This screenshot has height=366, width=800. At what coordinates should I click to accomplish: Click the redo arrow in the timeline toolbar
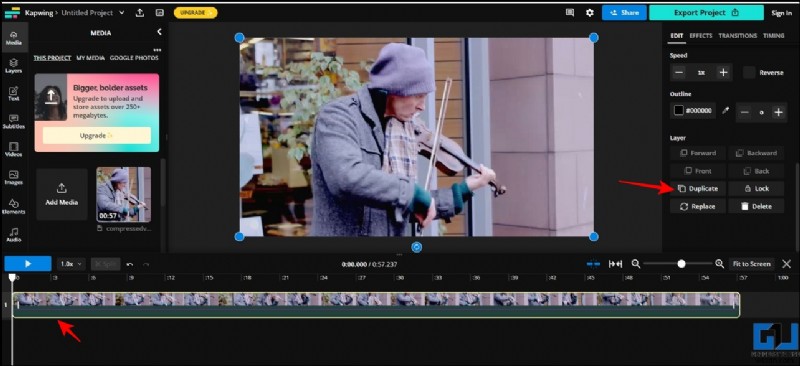146,264
